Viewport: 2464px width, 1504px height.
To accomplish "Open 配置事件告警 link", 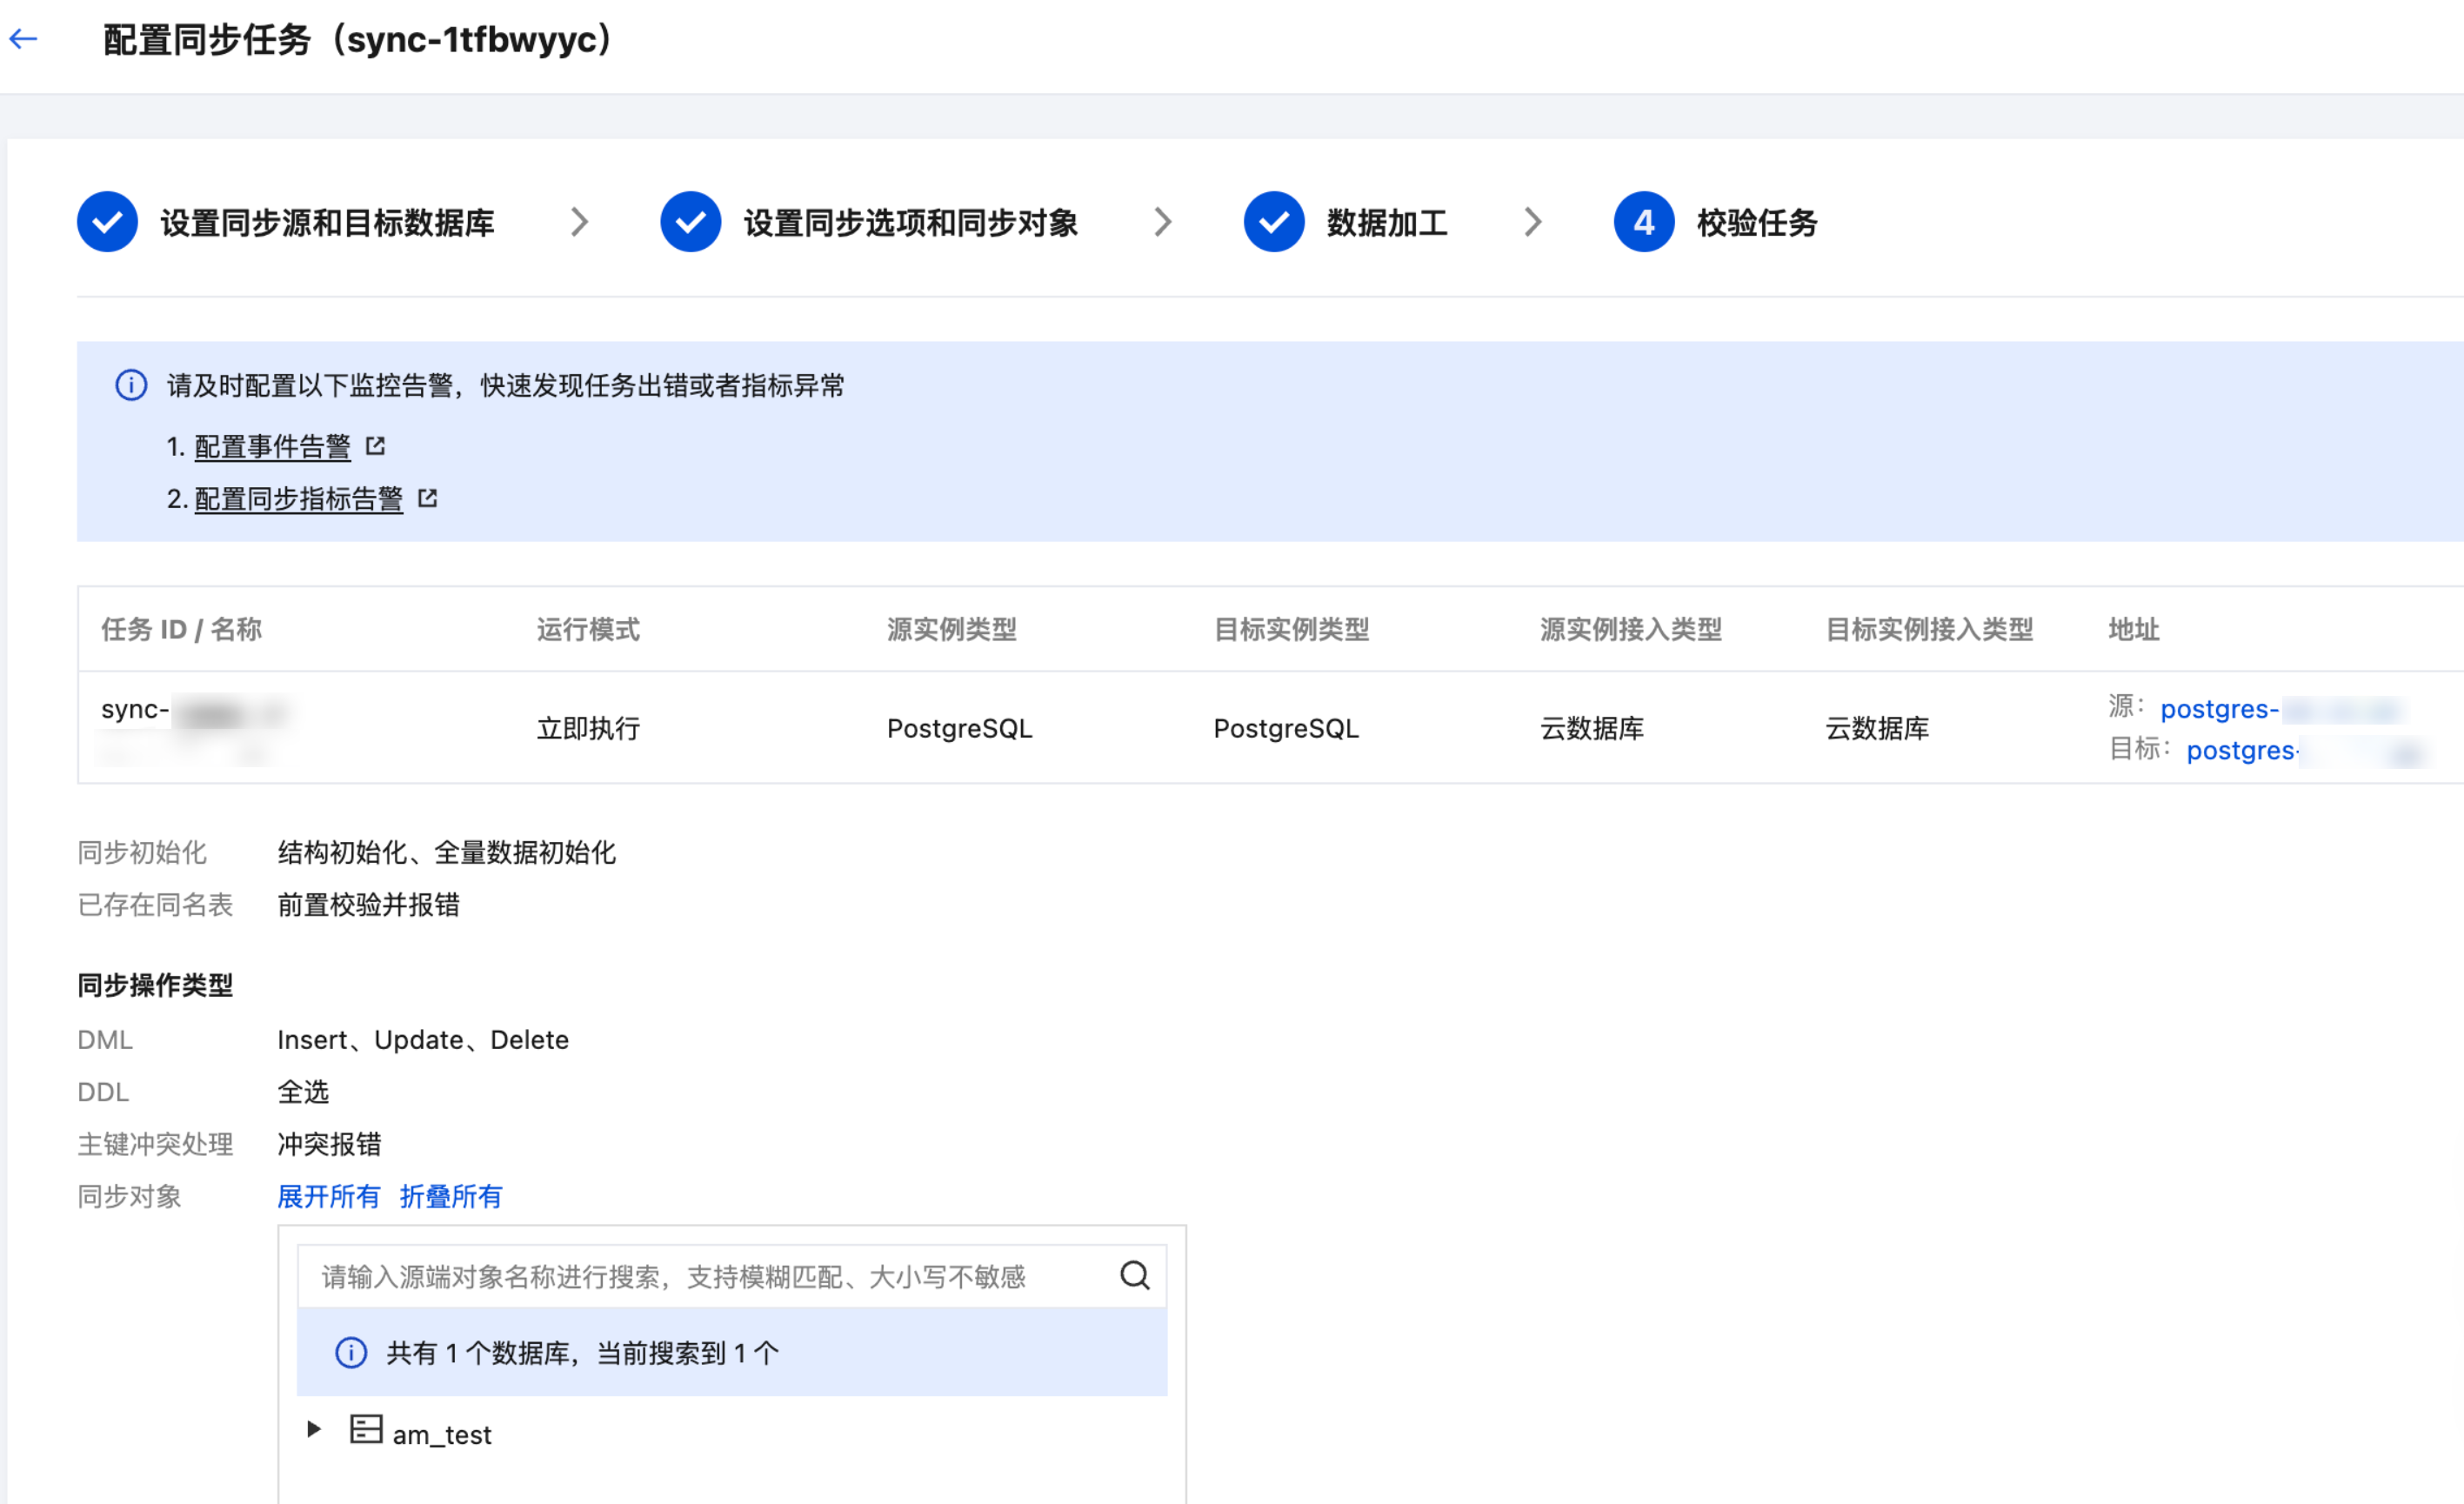I will [272, 446].
